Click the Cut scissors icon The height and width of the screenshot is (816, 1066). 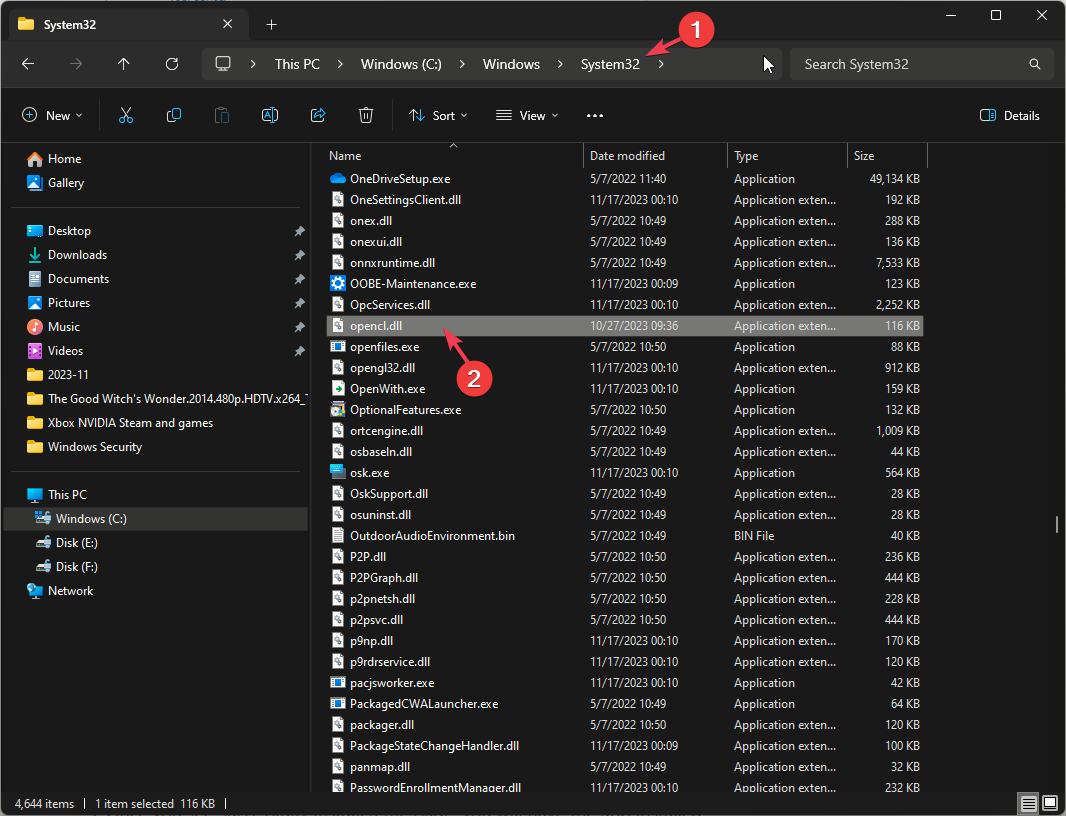(126, 116)
